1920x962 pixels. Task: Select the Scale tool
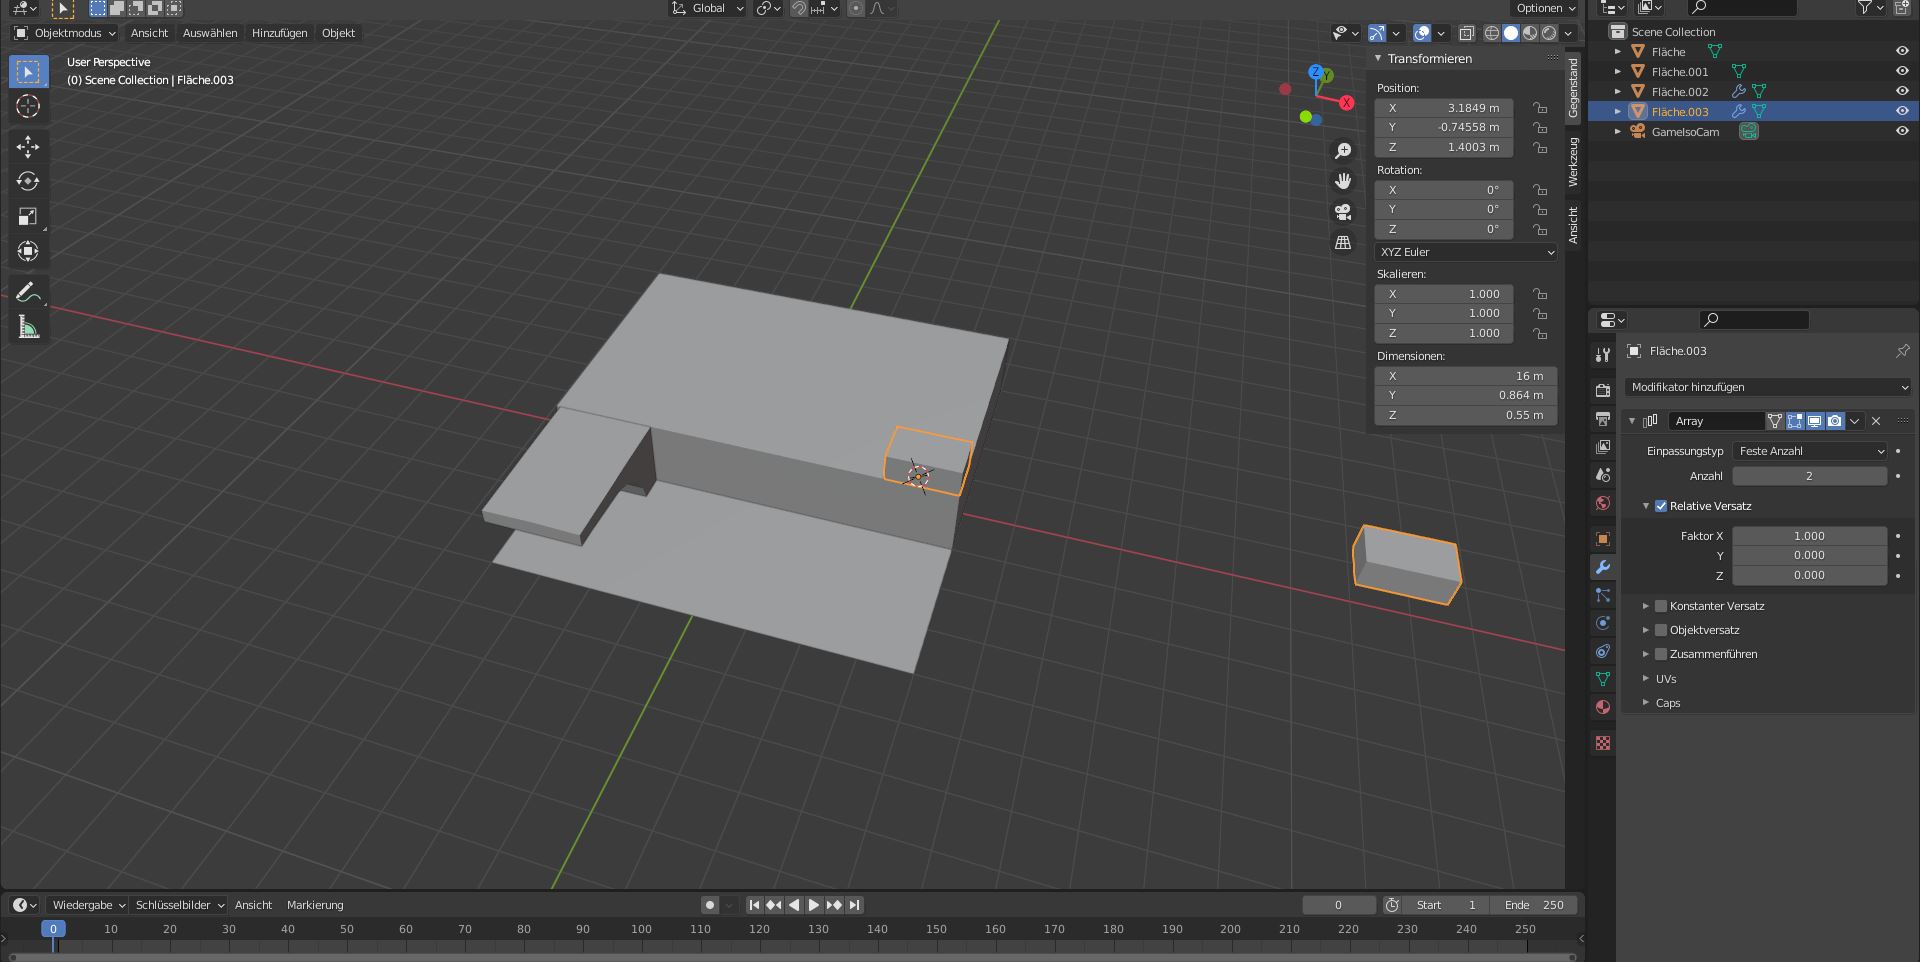pyautogui.click(x=28, y=216)
